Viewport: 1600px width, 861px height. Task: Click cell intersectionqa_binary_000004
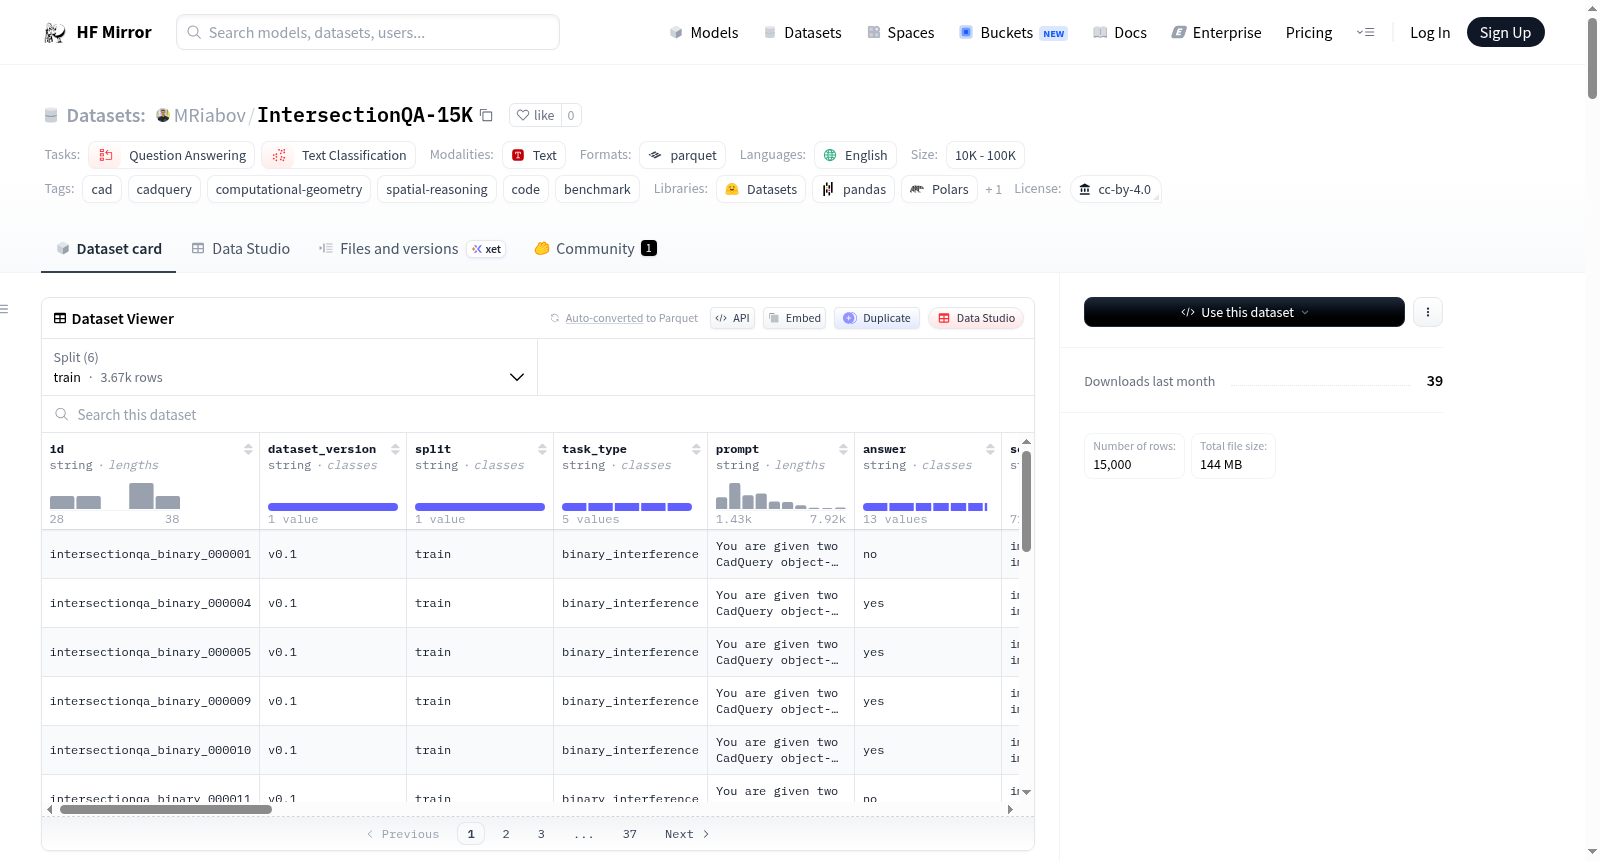coord(150,603)
